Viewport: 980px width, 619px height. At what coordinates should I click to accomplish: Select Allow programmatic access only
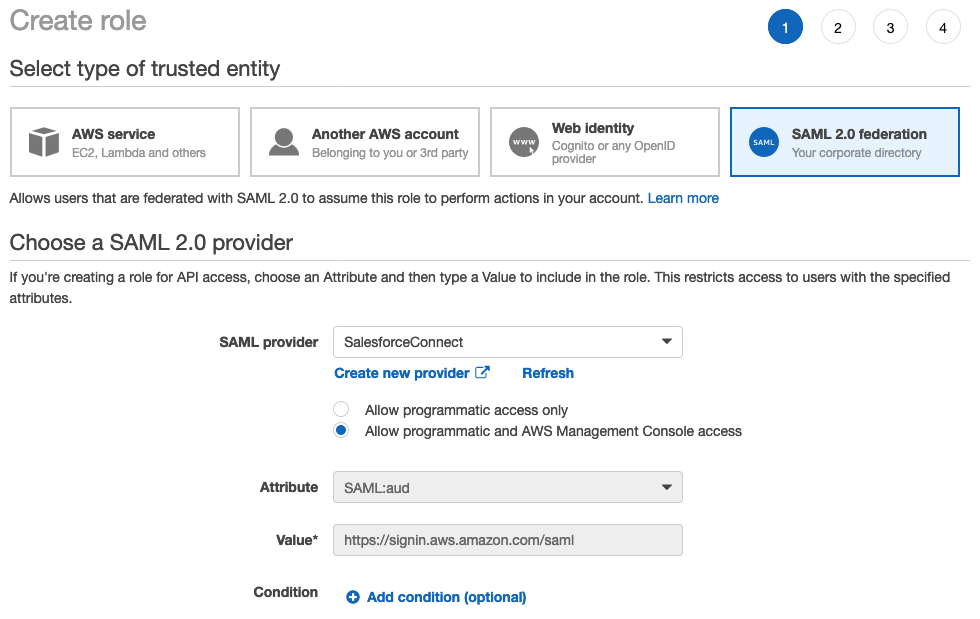(x=341, y=409)
